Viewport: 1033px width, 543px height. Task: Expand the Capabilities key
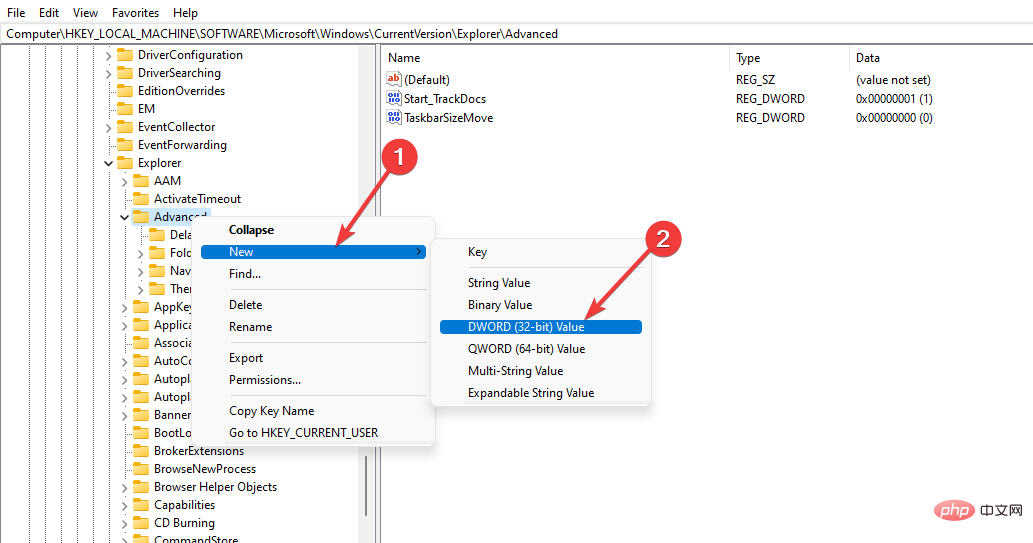[125, 506]
